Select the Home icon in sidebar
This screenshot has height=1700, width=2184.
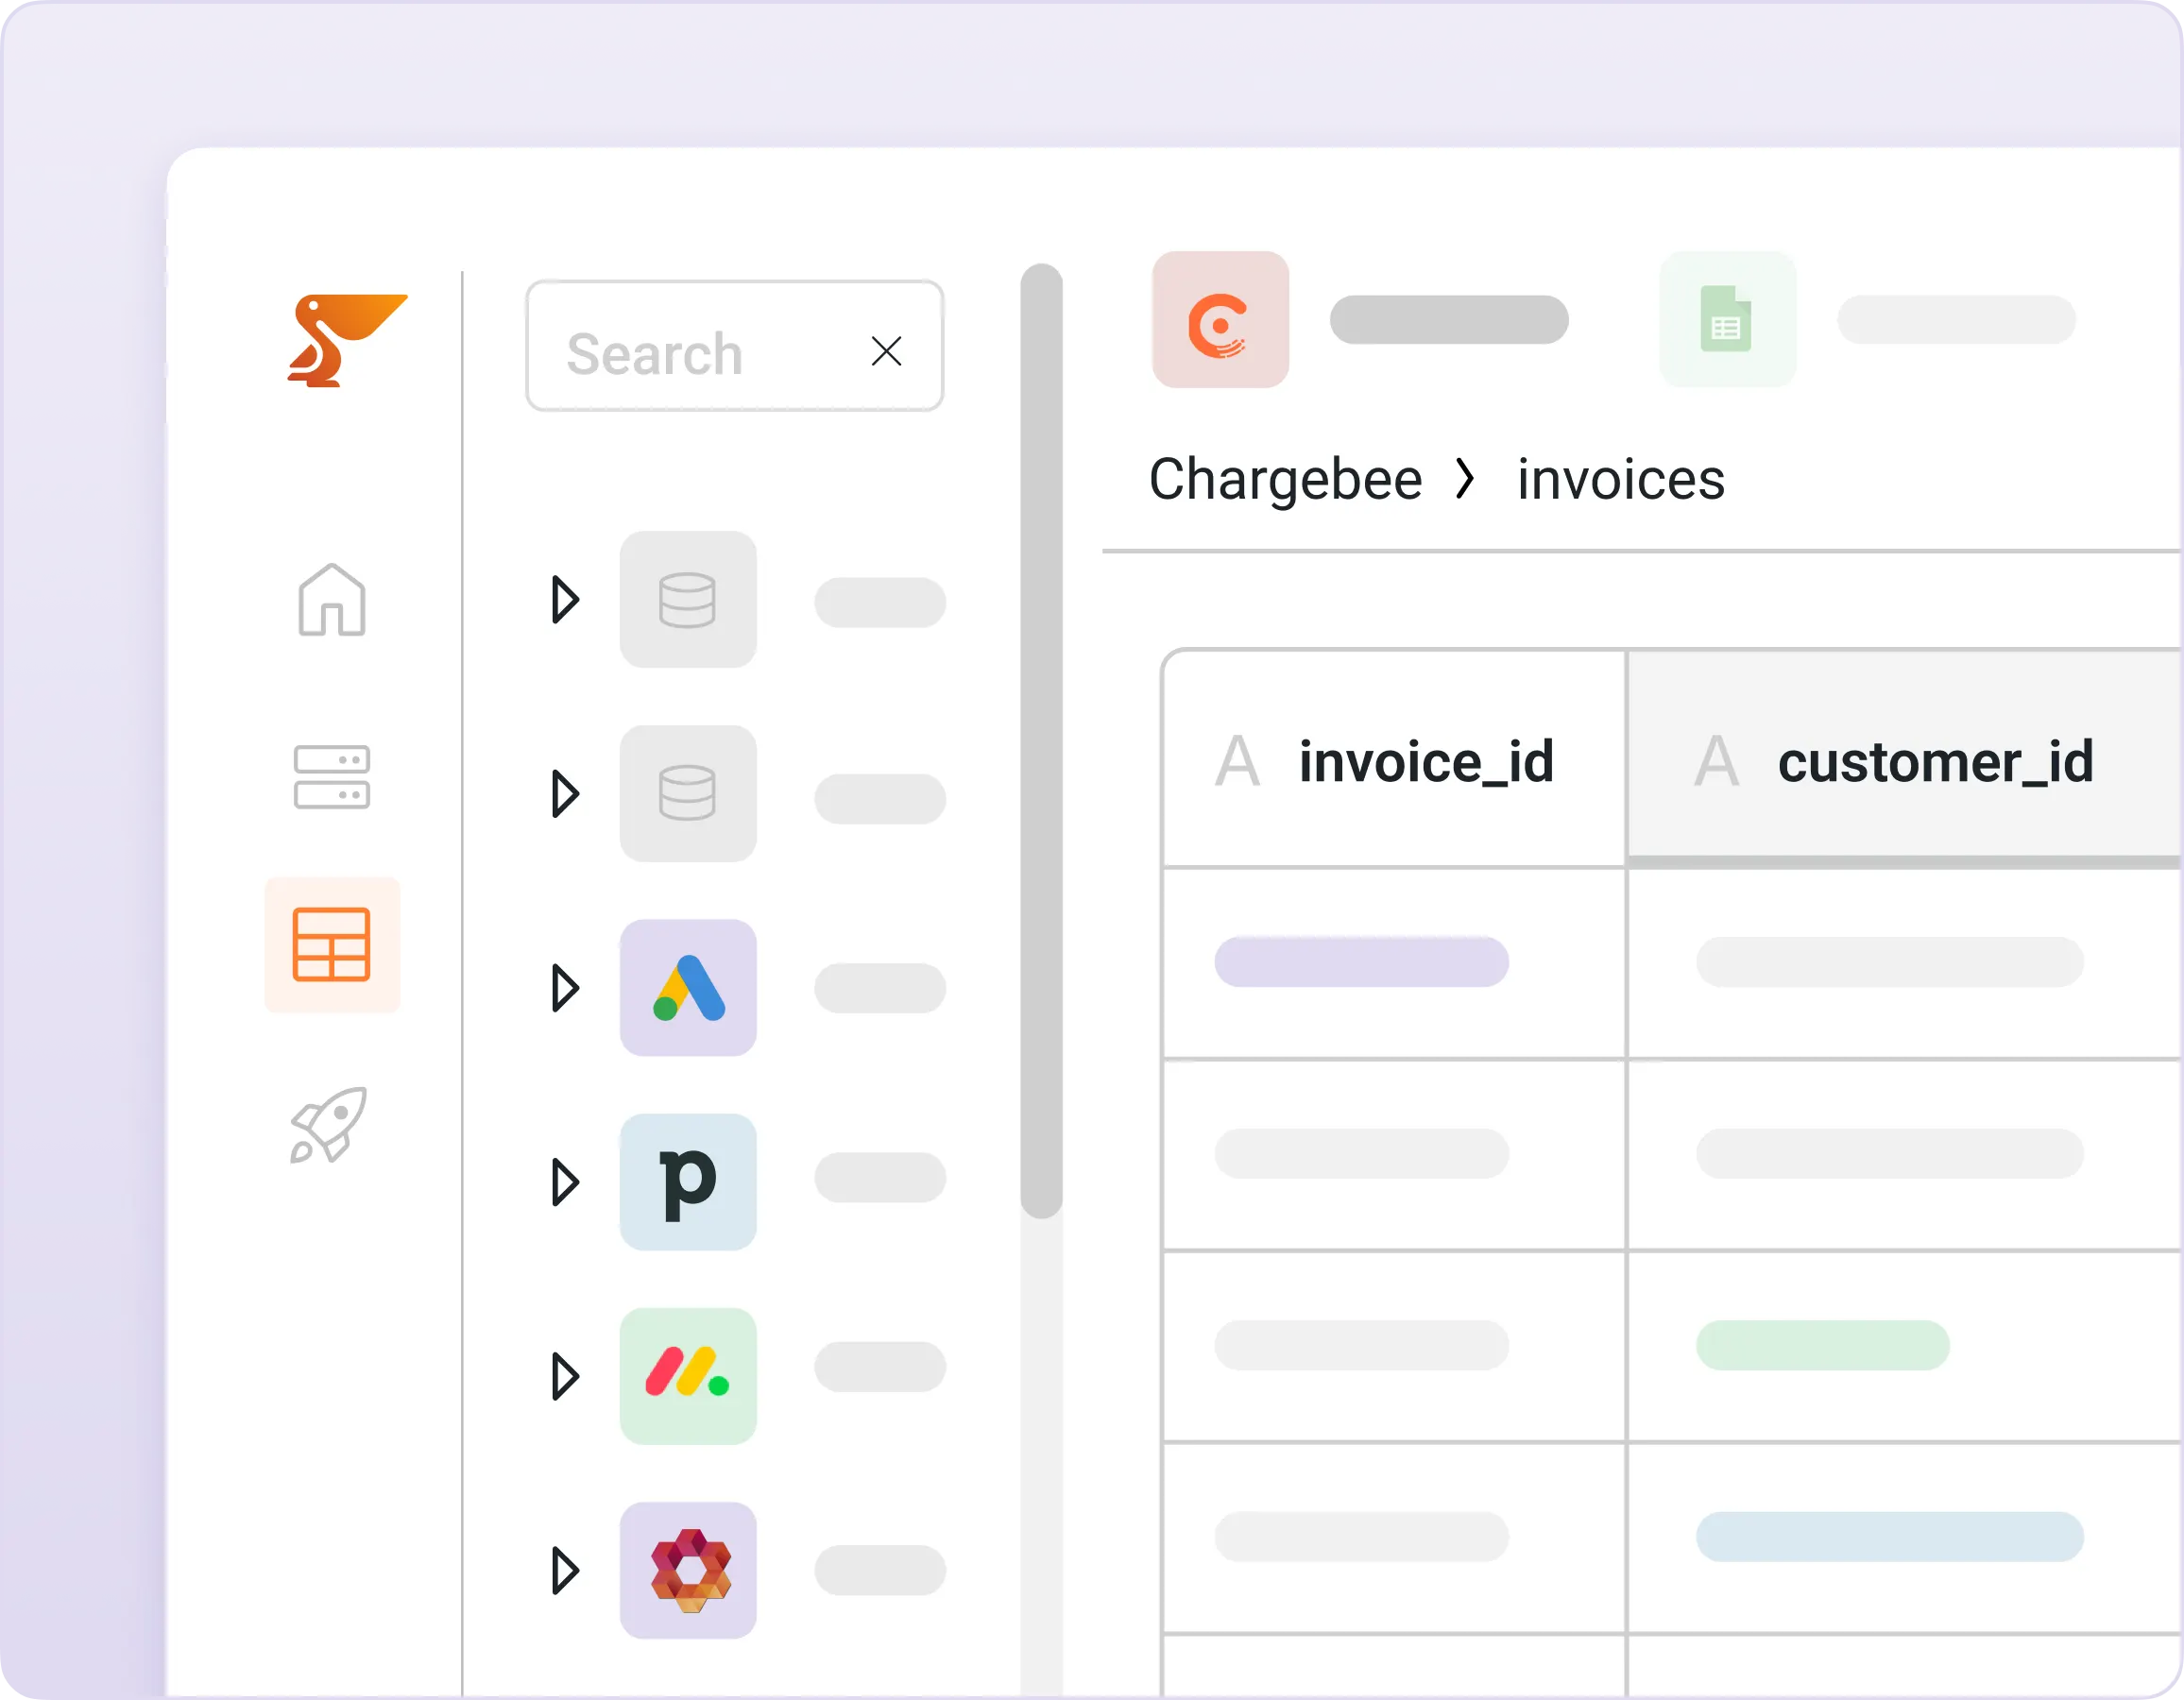[331, 601]
